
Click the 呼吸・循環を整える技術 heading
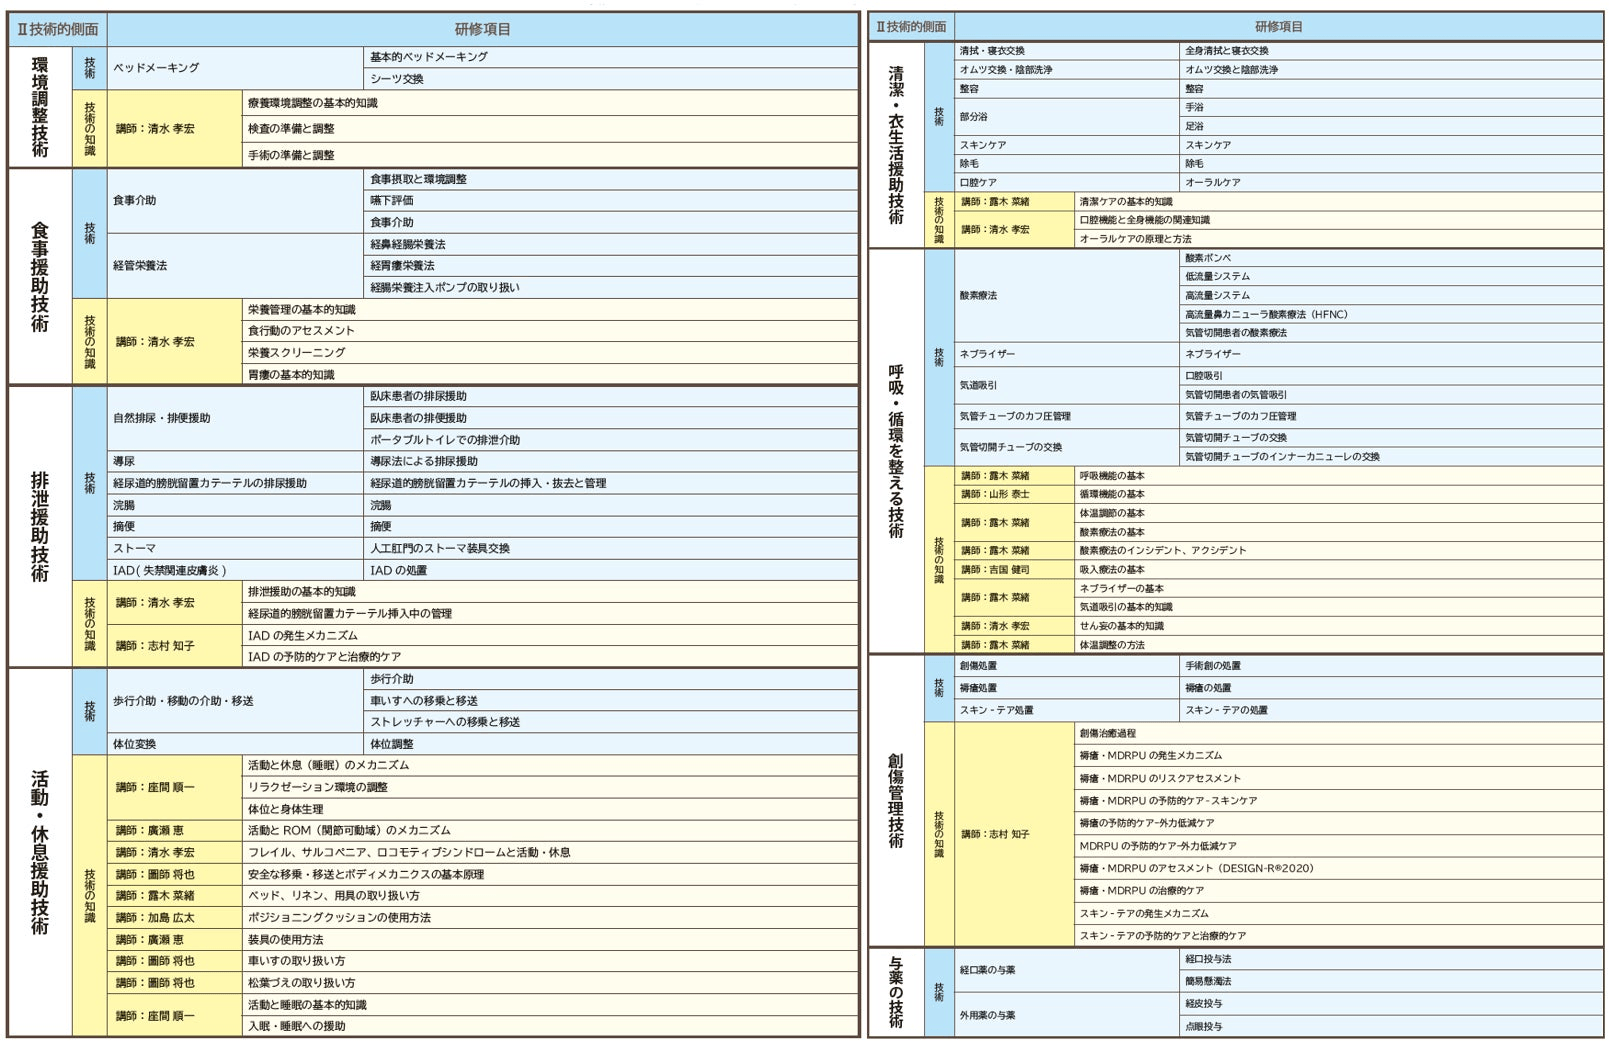pos(896,451)
